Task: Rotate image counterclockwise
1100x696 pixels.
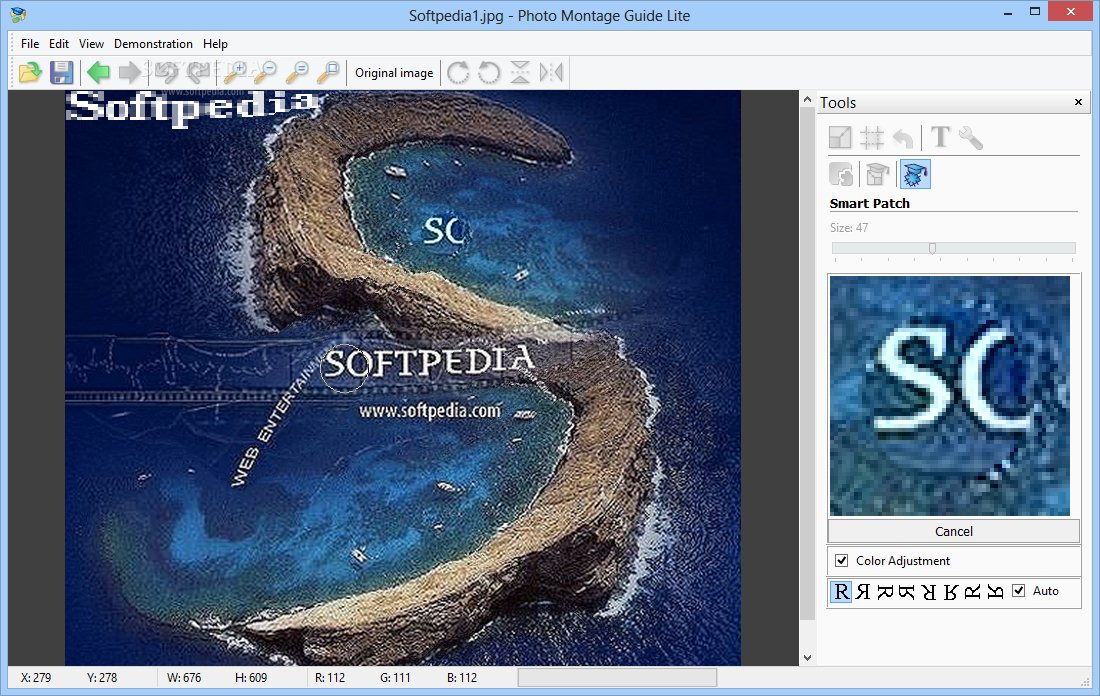Action: point(489,72)
